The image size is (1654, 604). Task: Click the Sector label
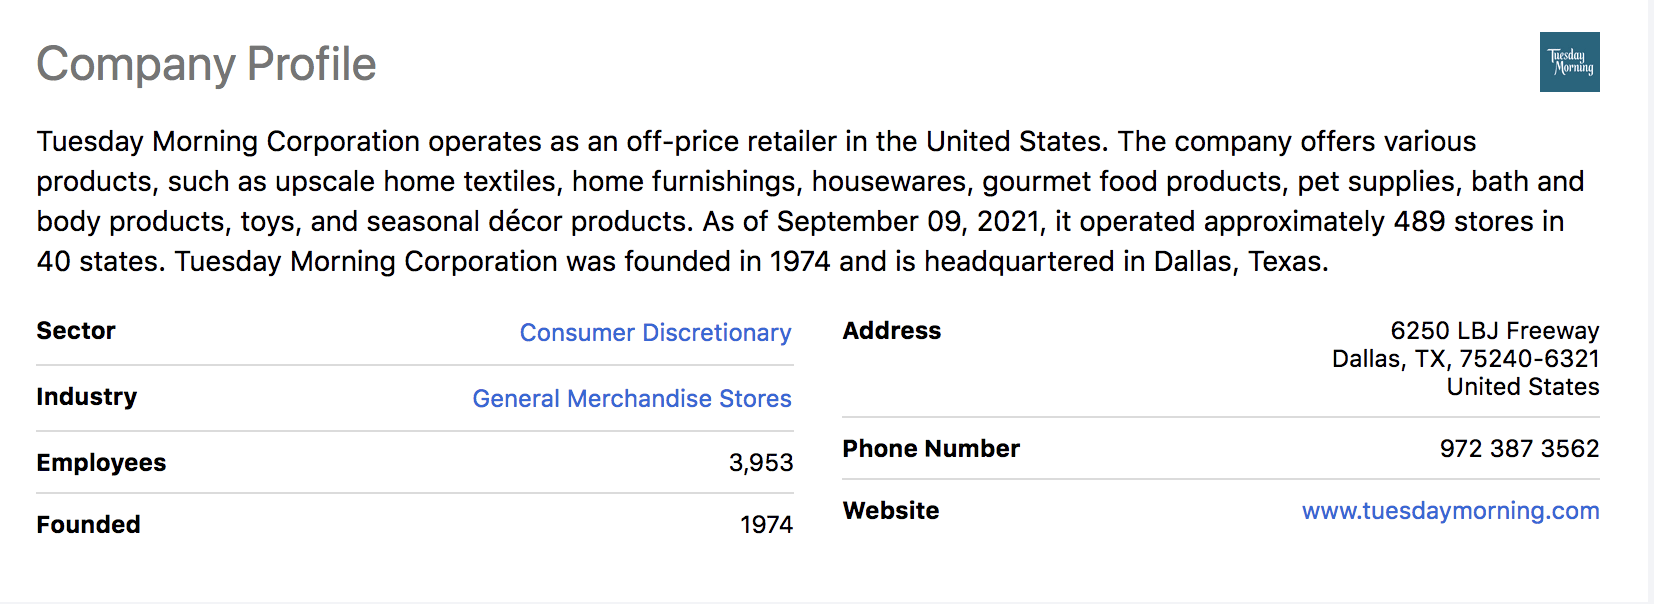[x=76, y=331]
